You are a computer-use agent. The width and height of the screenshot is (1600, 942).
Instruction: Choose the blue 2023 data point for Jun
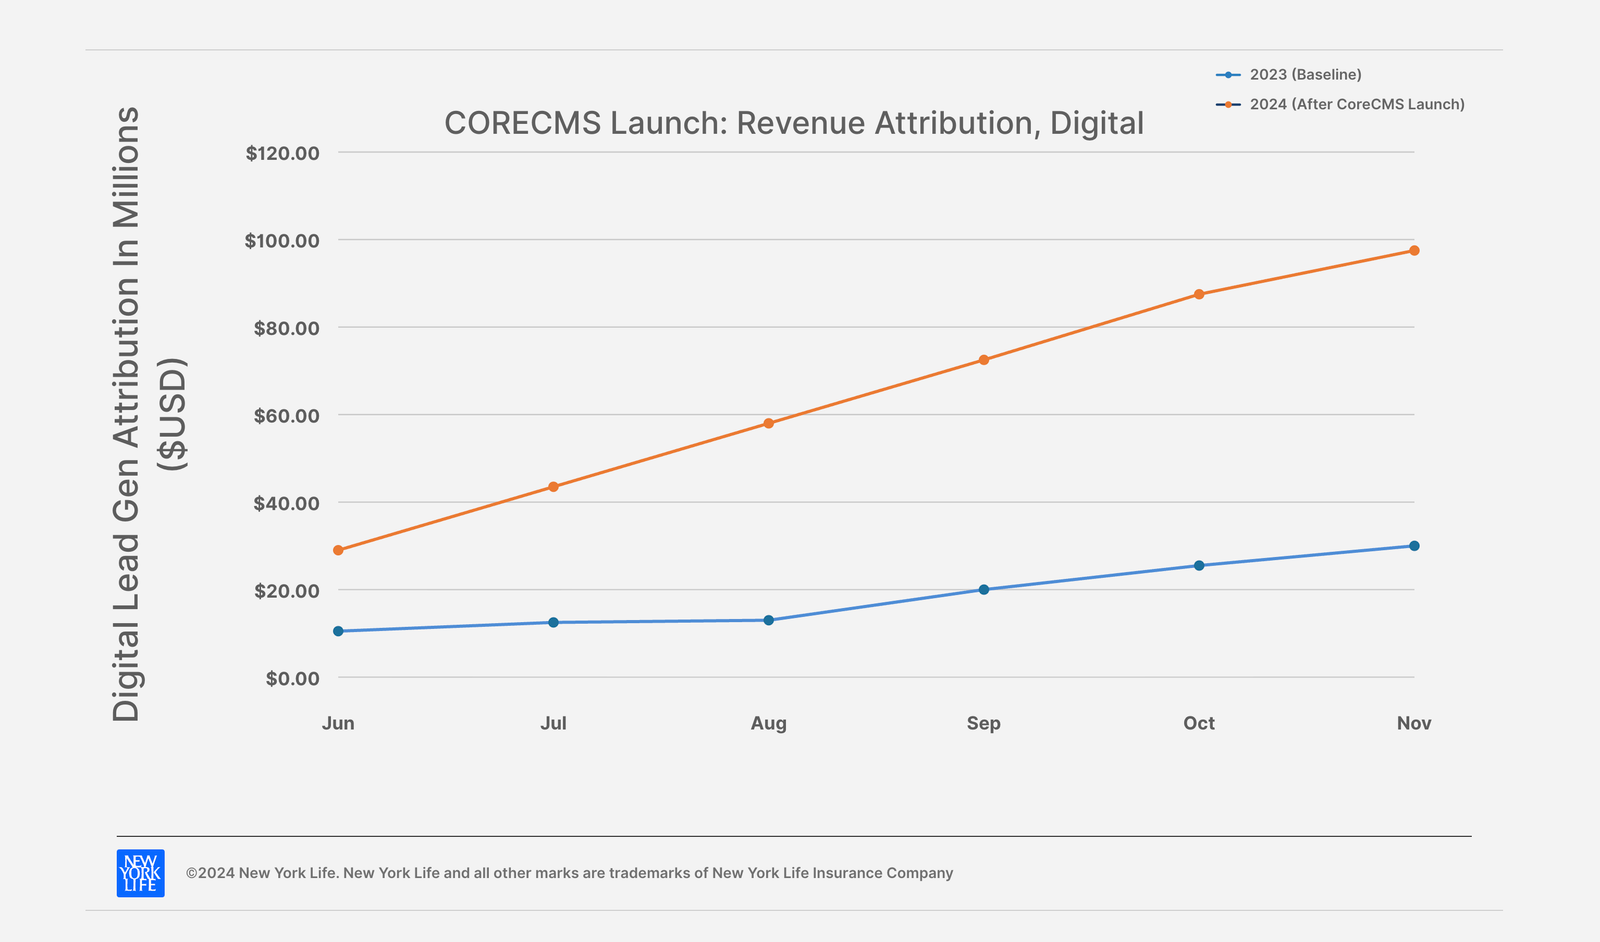(x=338, y=631)
